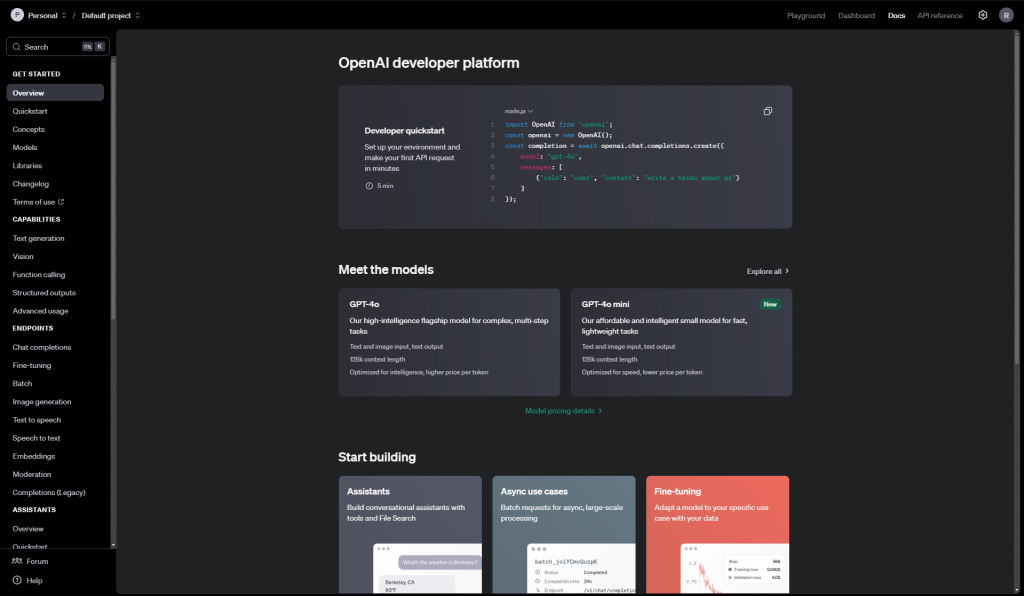Open the Help link

coord(27,580)
